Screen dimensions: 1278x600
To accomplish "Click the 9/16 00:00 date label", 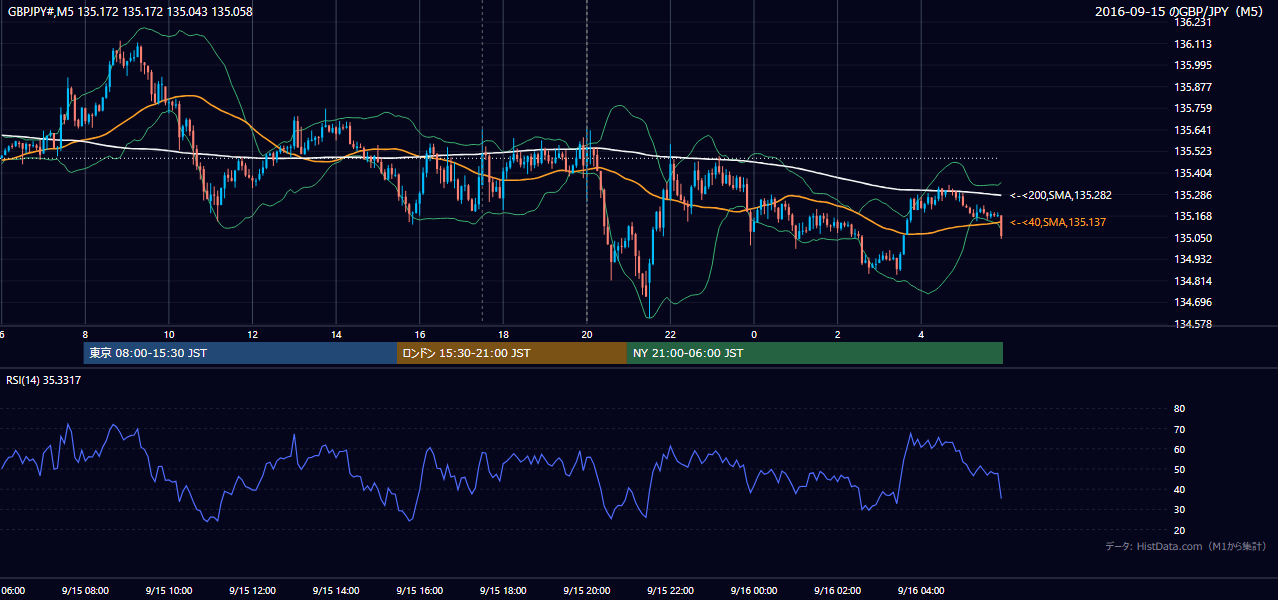I will pos(753,591).
